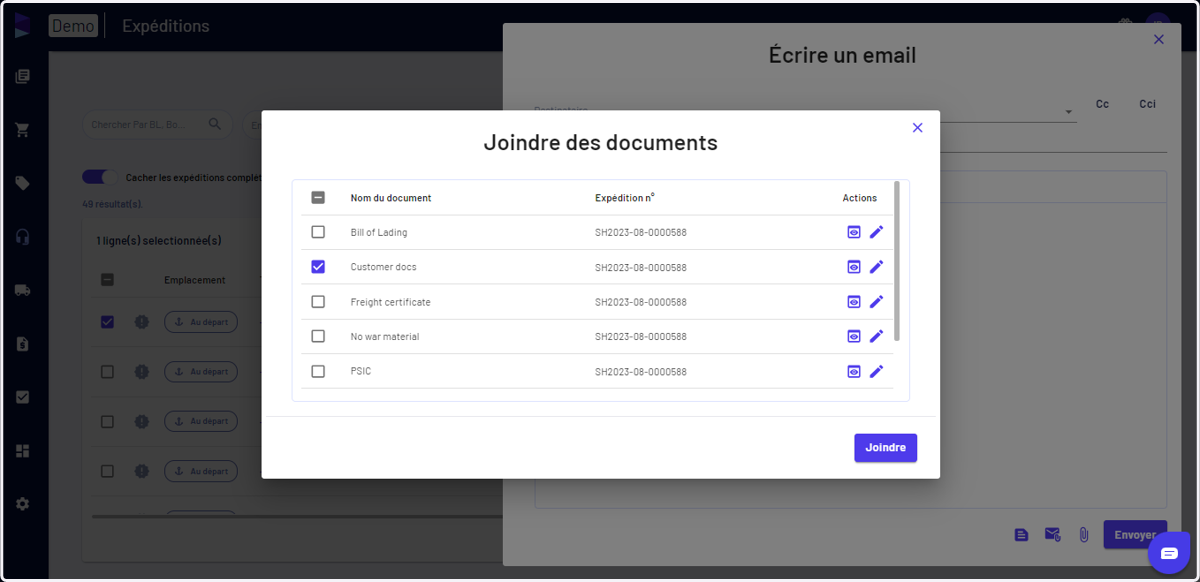The height and width of the screenshot is (582, 1200).
Task: Click the search magnifier icon in Expéditions
Action: click(215, 124)
